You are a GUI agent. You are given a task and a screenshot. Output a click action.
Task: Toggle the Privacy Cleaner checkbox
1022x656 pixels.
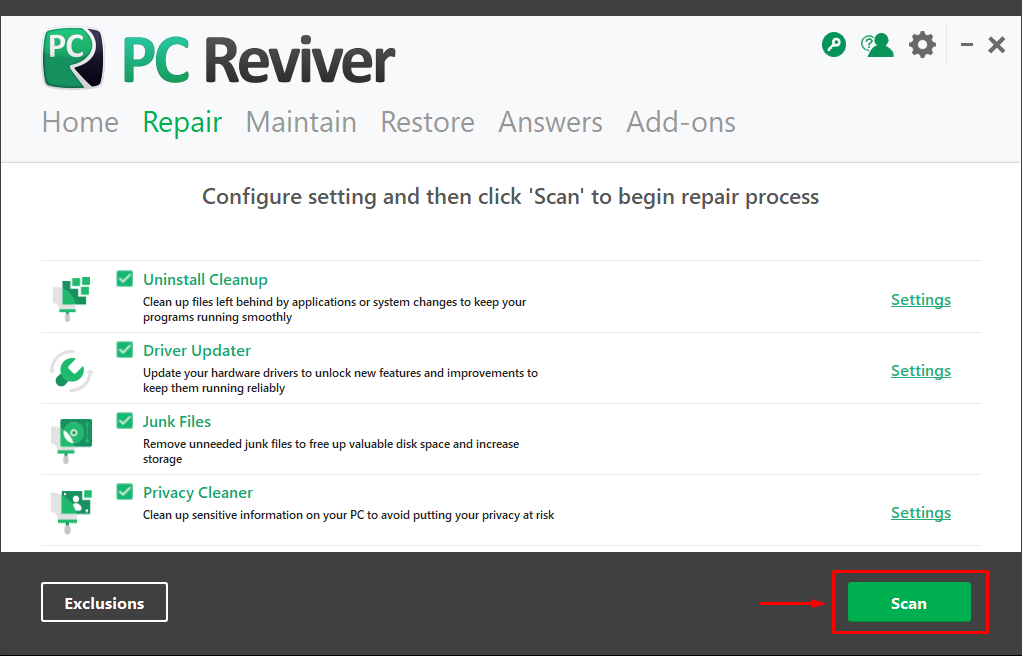124,492
